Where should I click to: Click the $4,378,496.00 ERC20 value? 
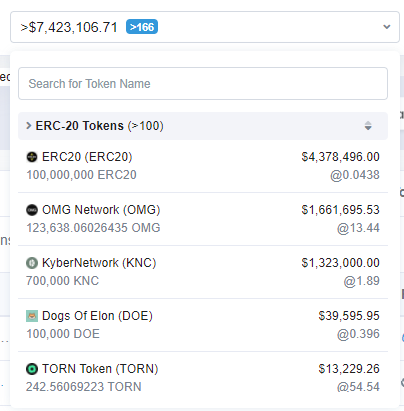340,157
